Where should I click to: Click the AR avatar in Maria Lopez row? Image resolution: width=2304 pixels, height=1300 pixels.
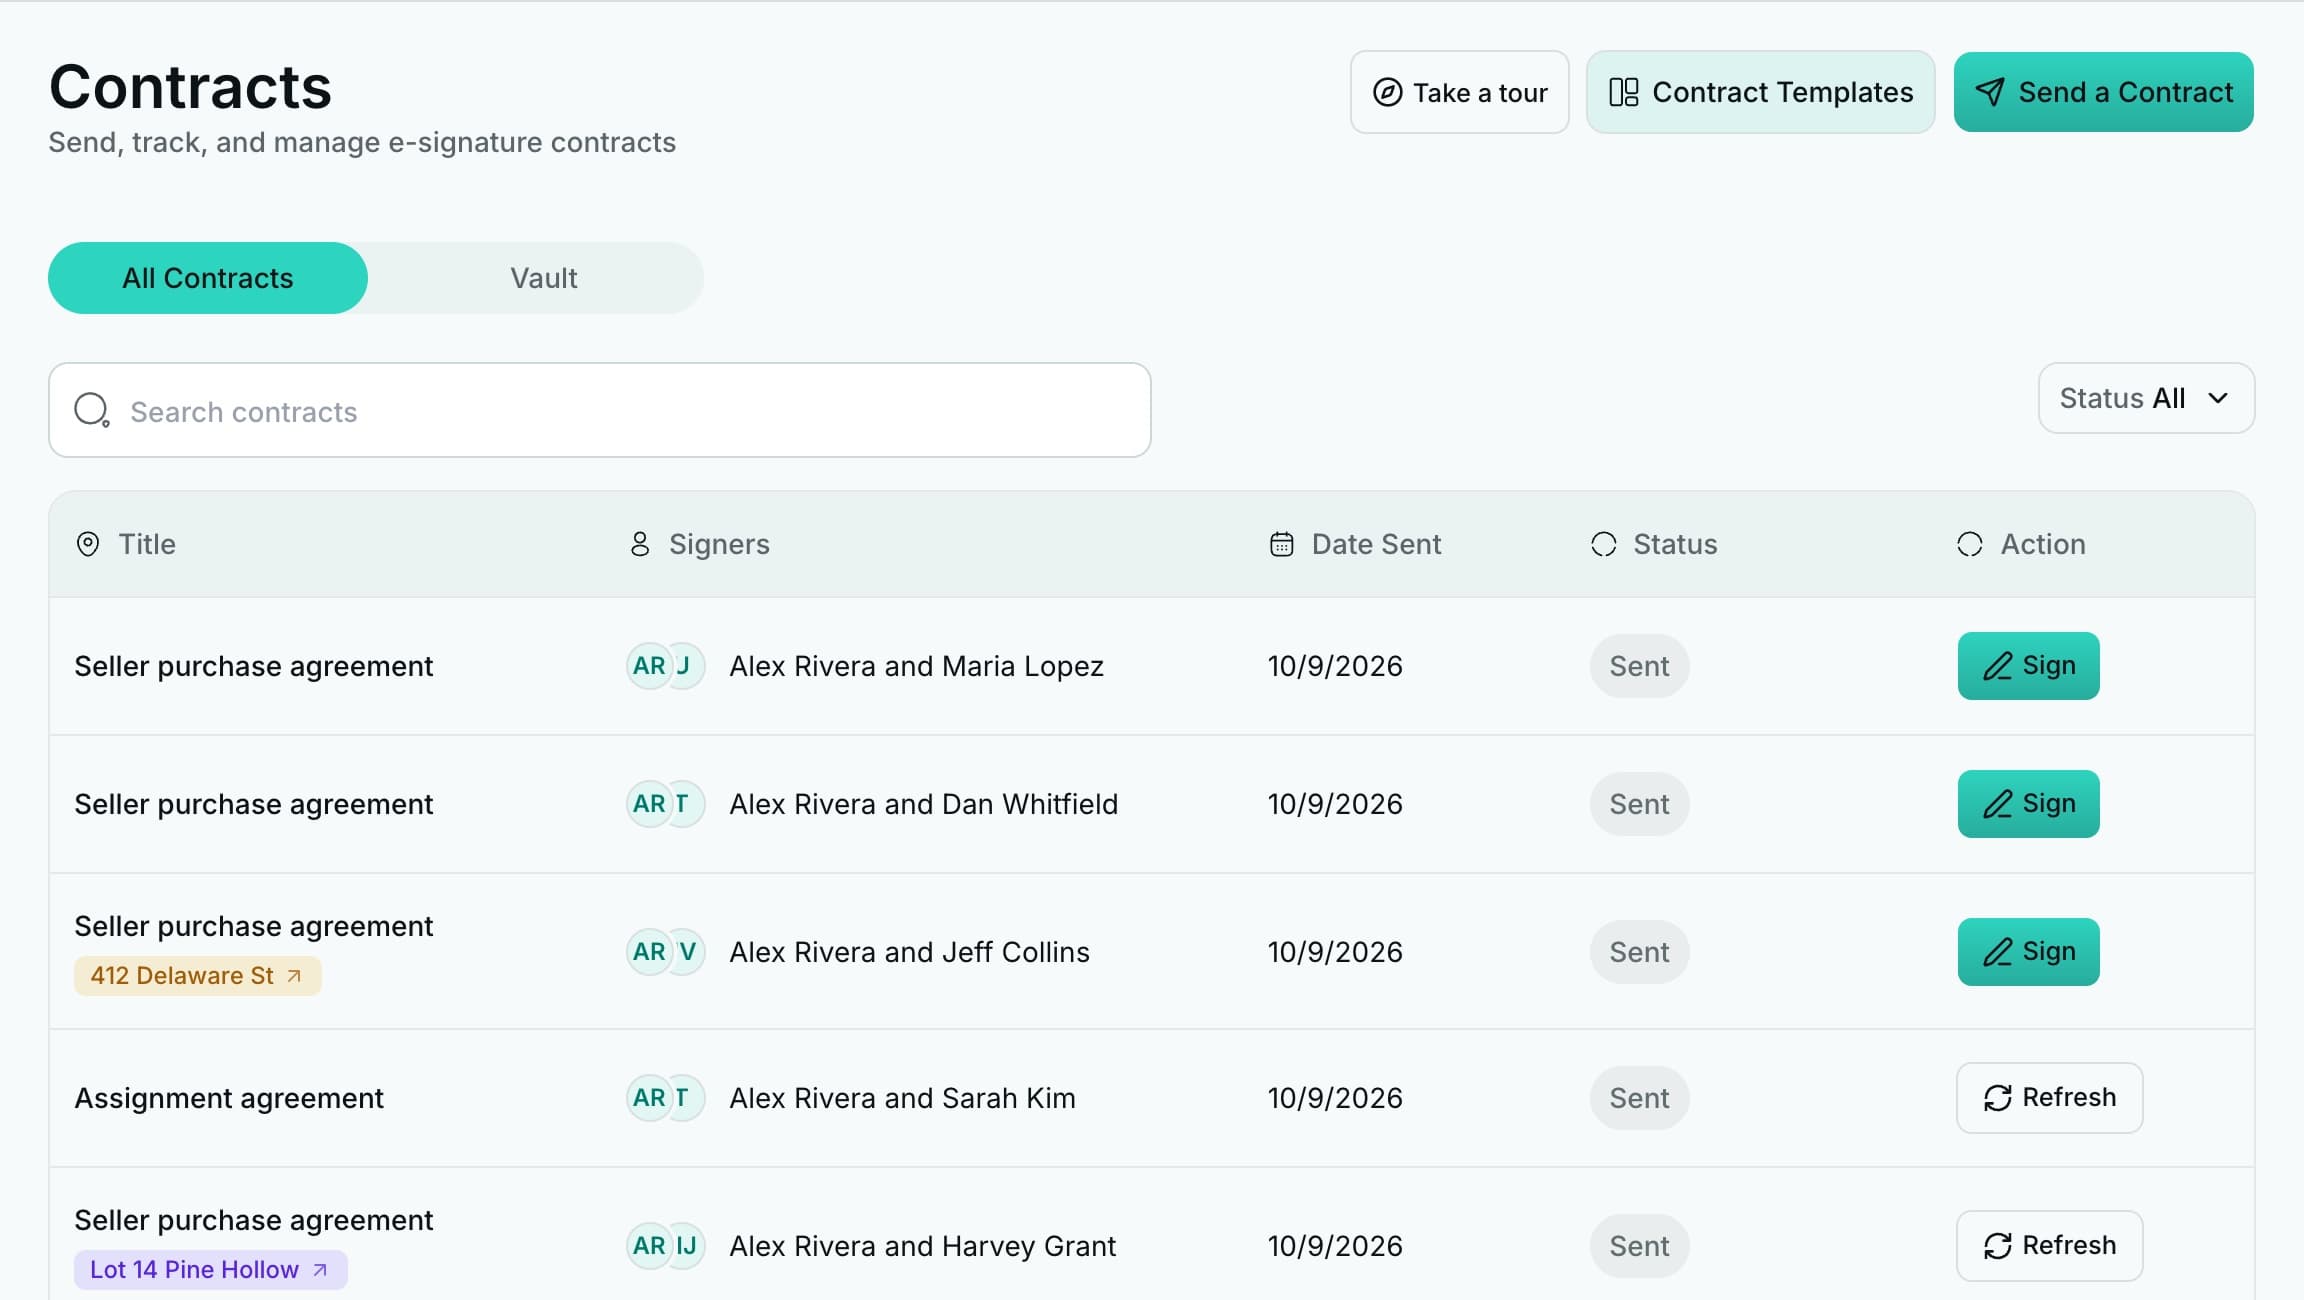click(649, 666)
